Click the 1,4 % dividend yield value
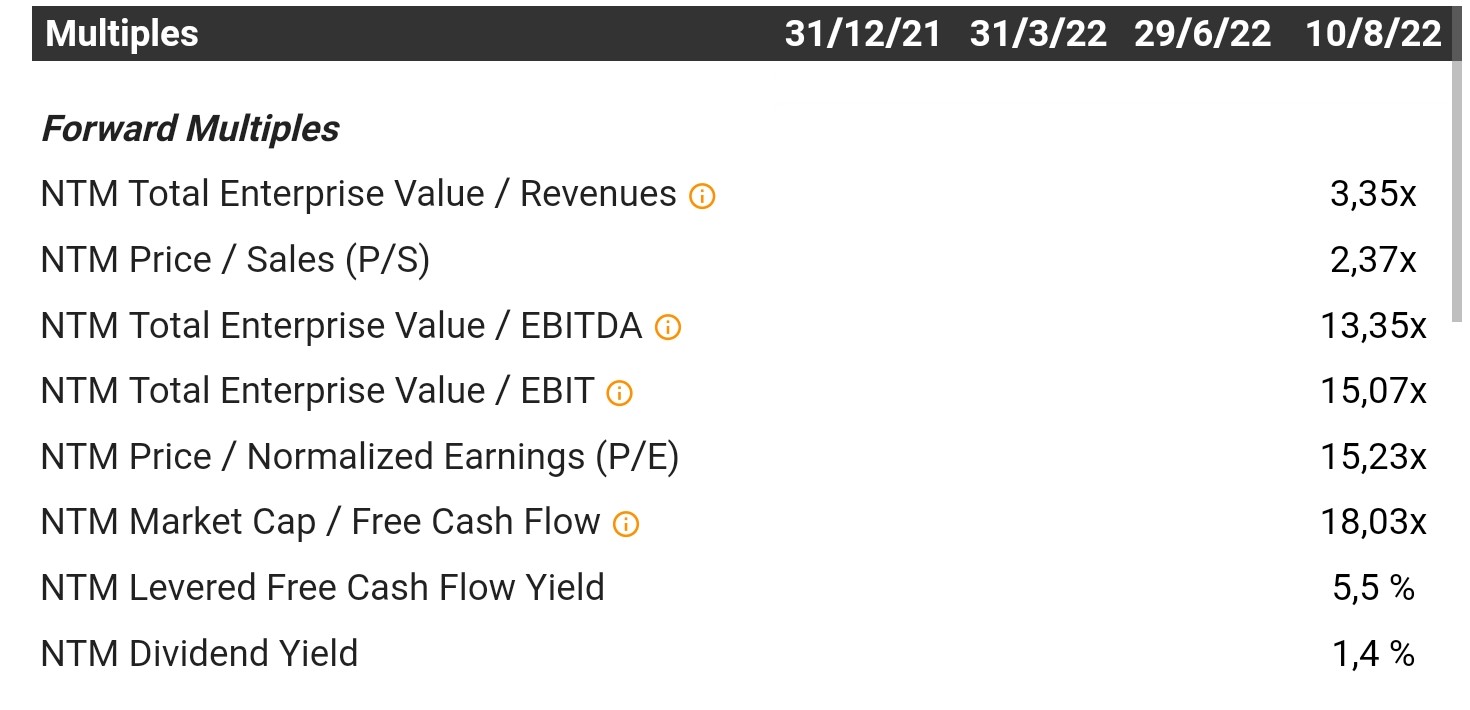Screen dimensions: 1470x710 coord(1373,653)
